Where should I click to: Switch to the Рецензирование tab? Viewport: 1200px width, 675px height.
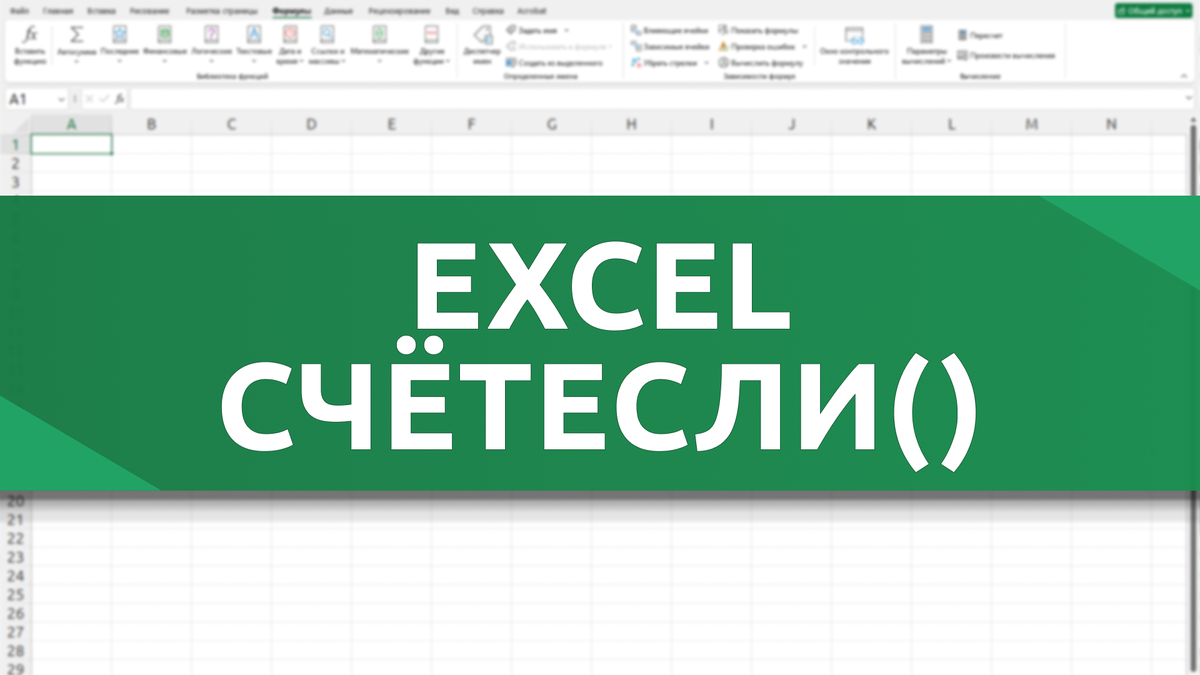coord(399,9)
